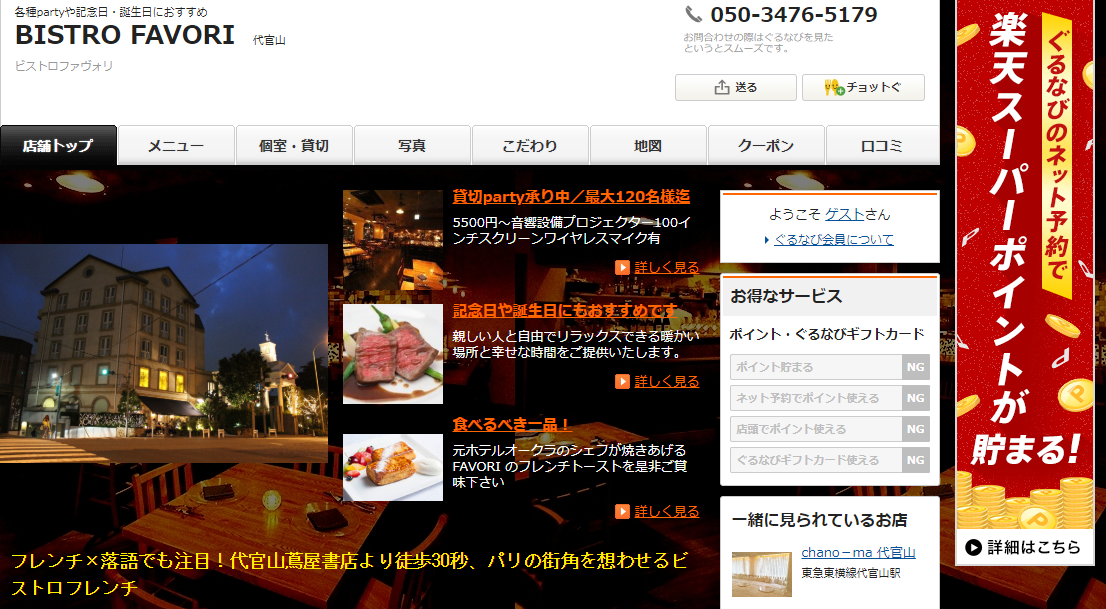Open the roast beef dish thumbnail
The width and height of the screenshot is (1106, 609).
[x=392, y=354]
